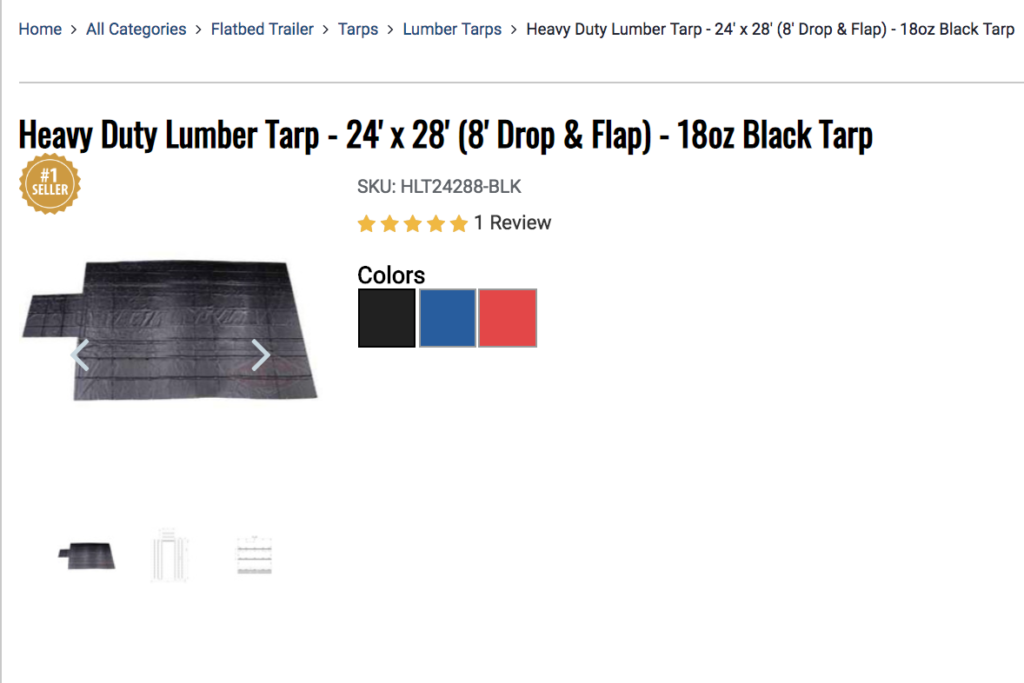Open the second thumbnail diagram image
Viewport: 1024px width, 683px height.
171,555
